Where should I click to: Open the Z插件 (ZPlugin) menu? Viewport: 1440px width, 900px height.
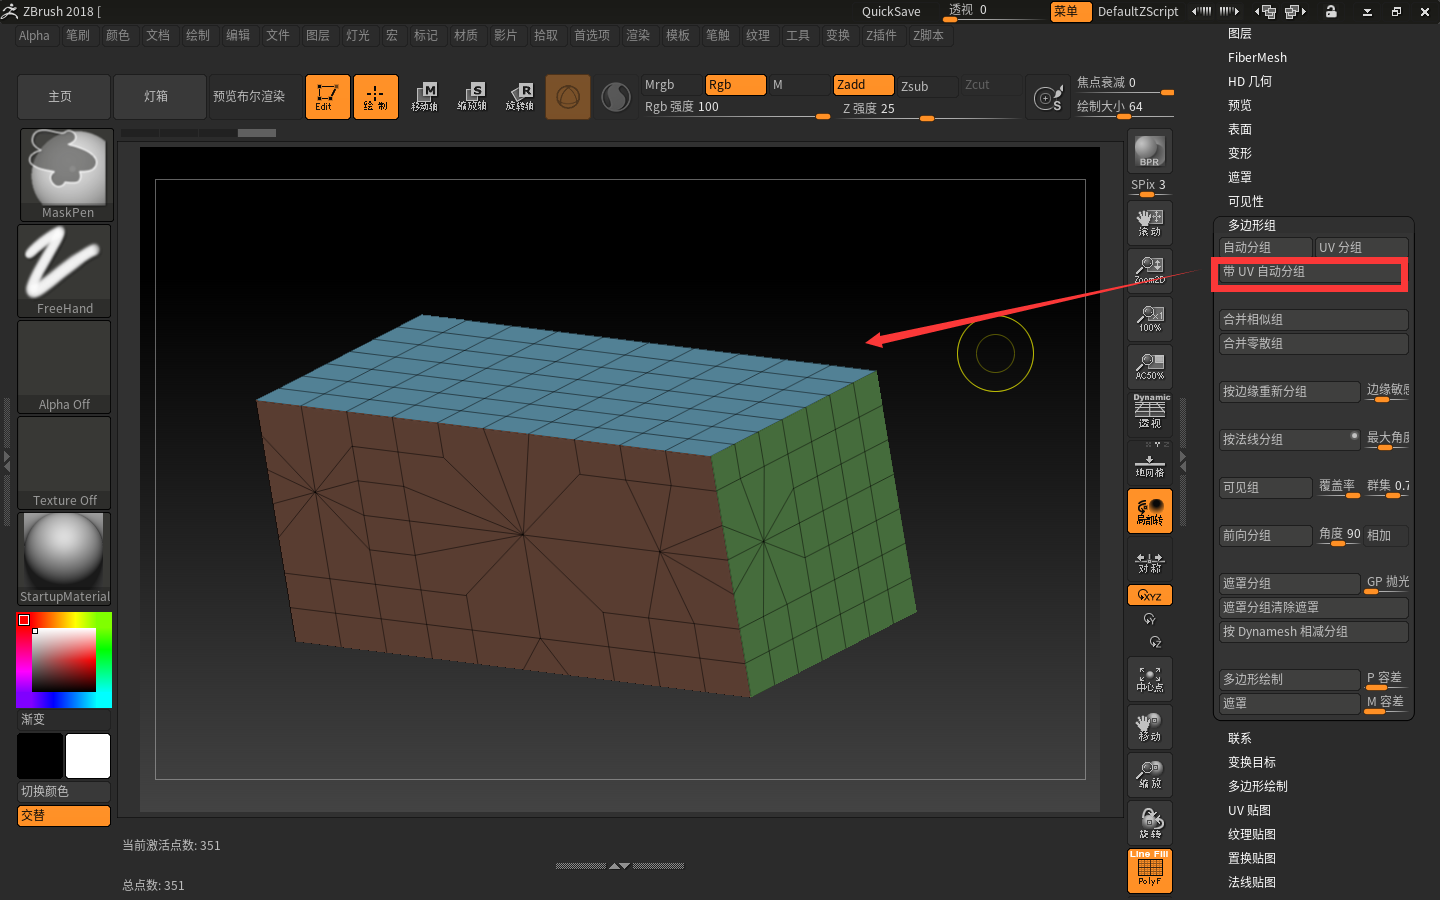pos(881,35)
